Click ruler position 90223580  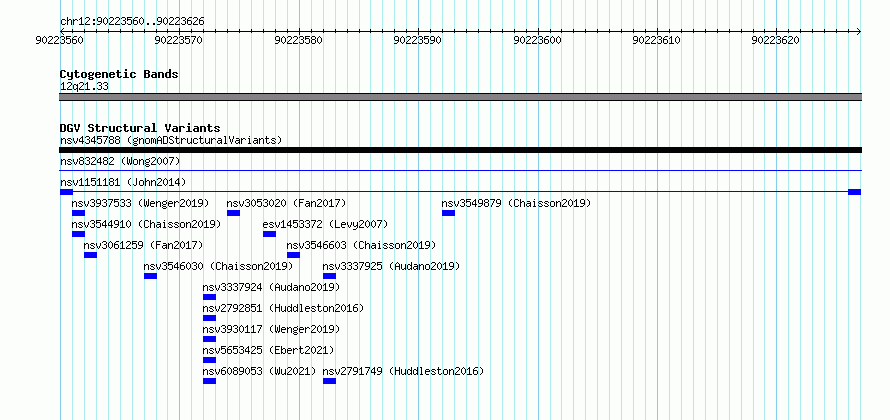(299, 40)
